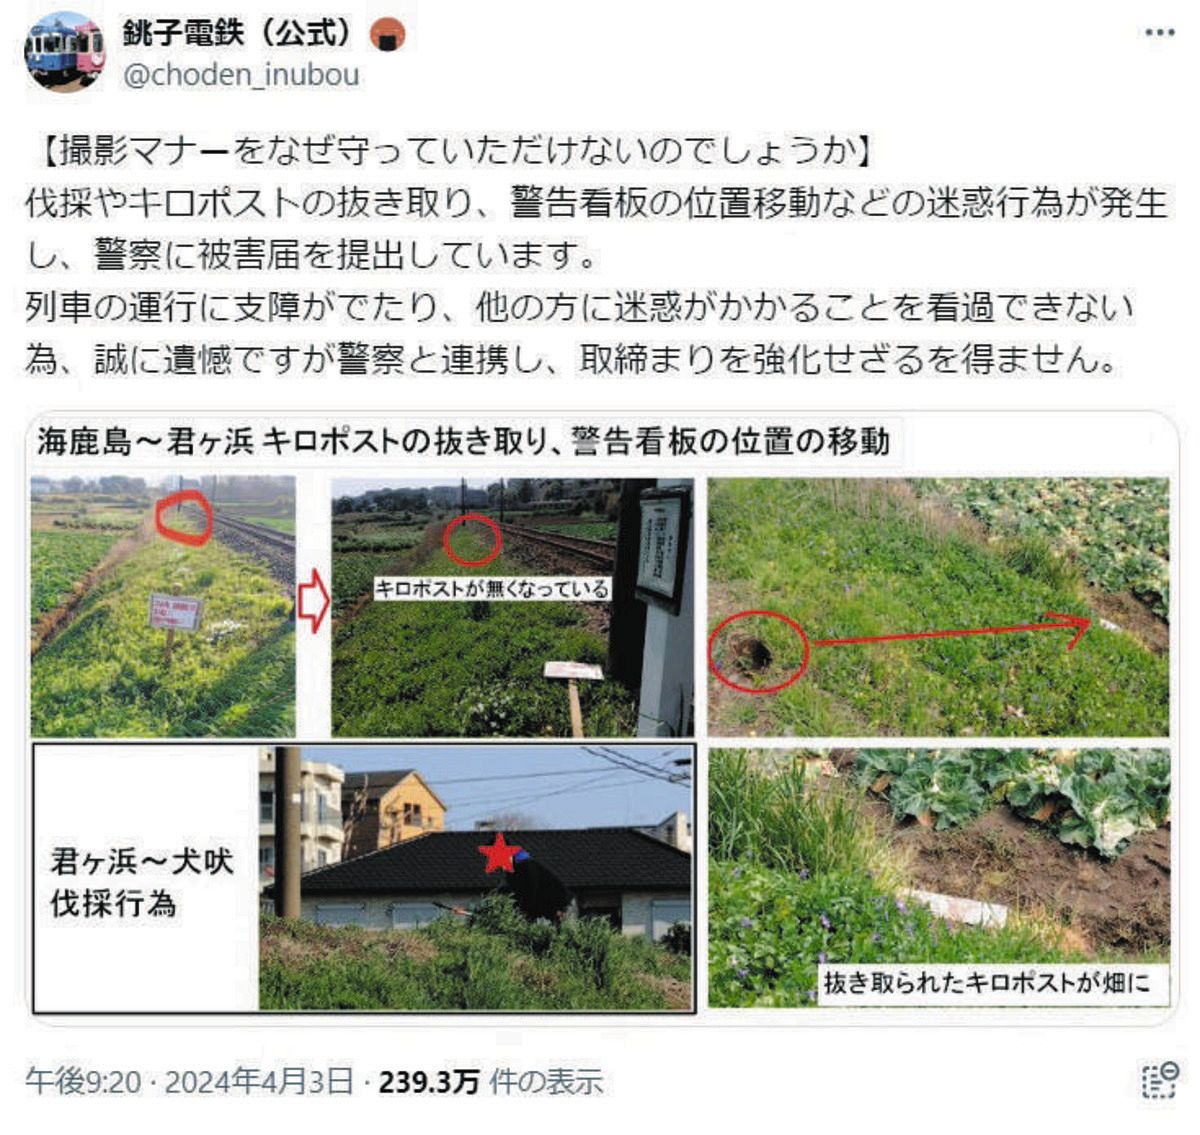Open the photo captioned 抜き取られたキロポストが畑に
Screen dimensions: 1200x1135
938,877
